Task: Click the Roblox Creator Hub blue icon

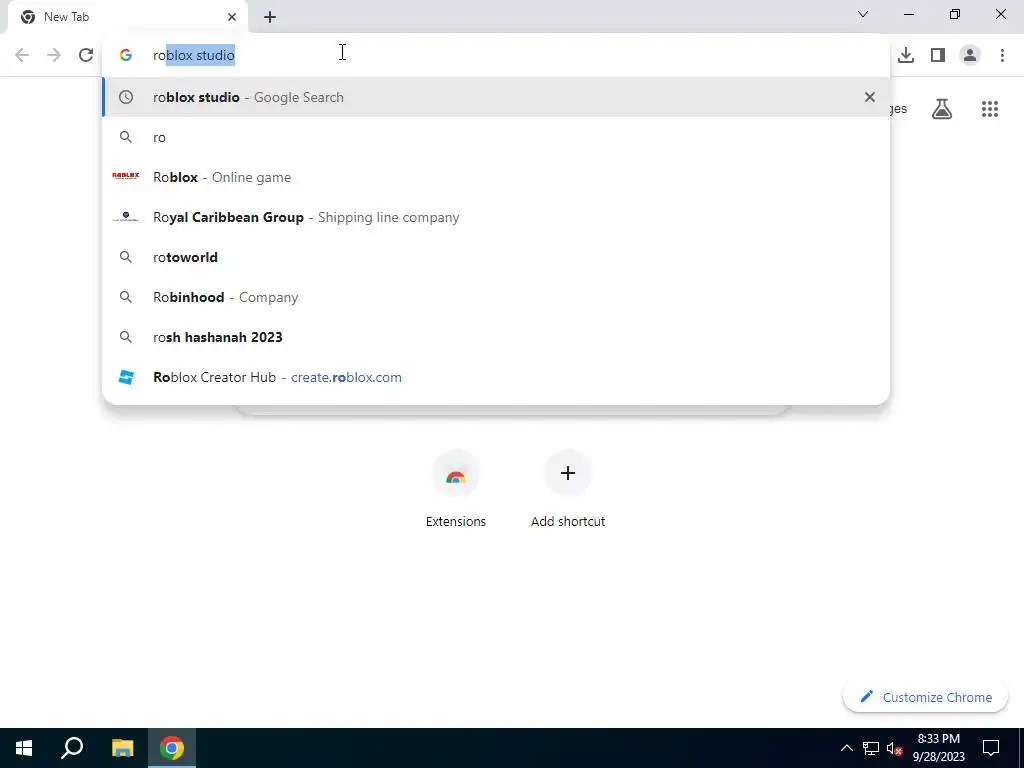Action: click(x=126, y=377)
